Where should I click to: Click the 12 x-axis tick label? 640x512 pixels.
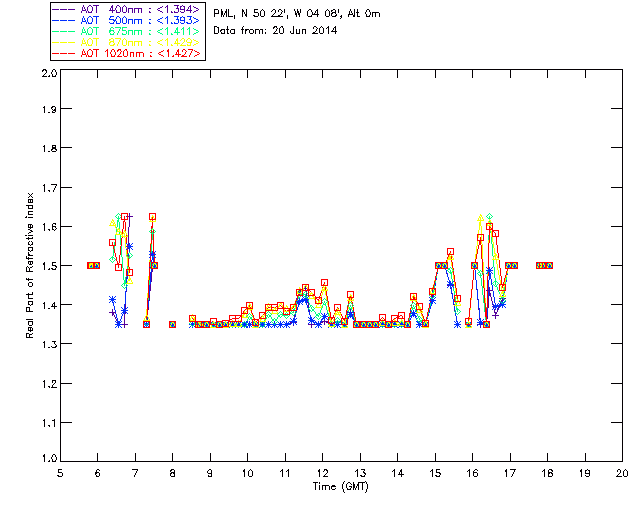click(x=322, y=473)
